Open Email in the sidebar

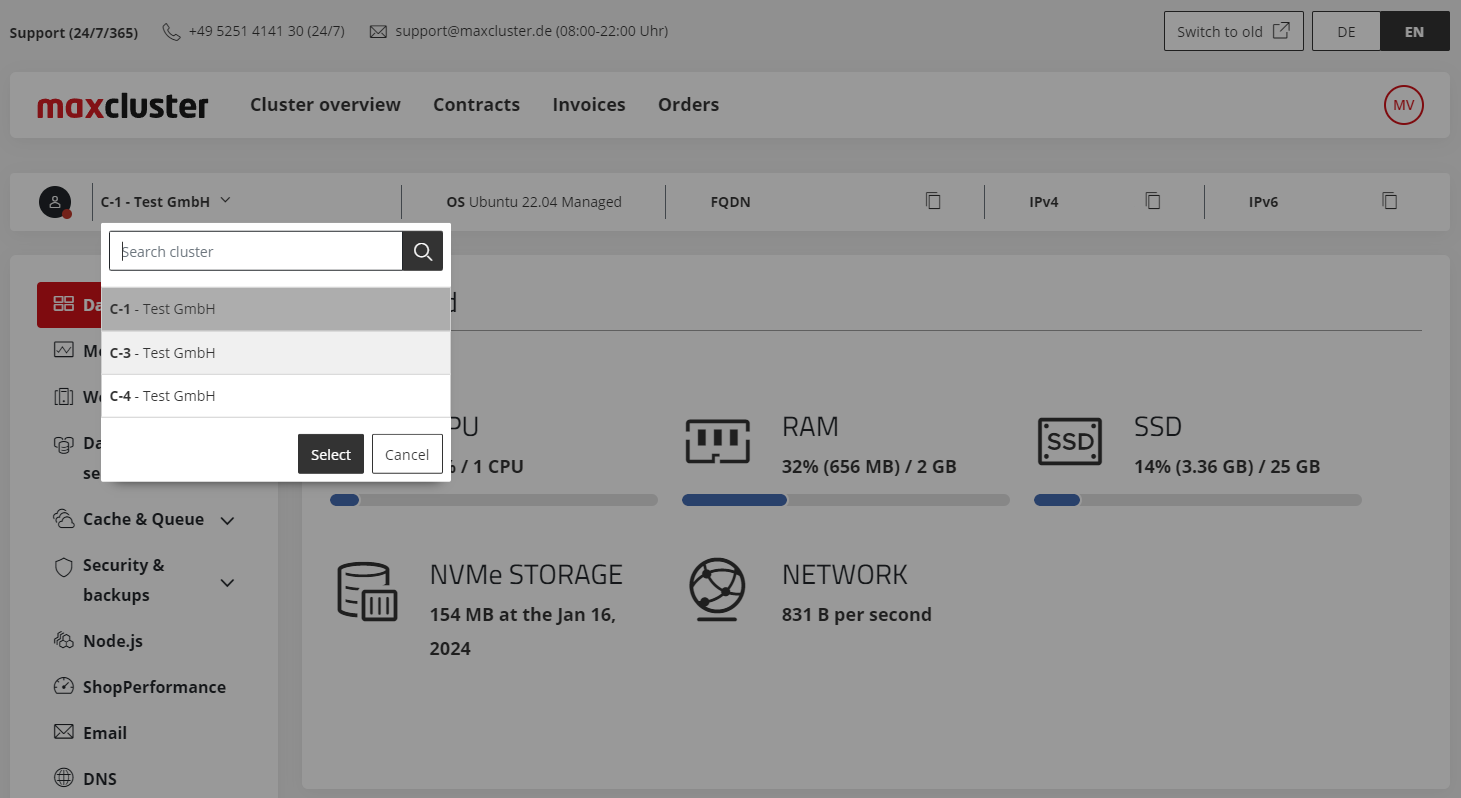(105, 733)
